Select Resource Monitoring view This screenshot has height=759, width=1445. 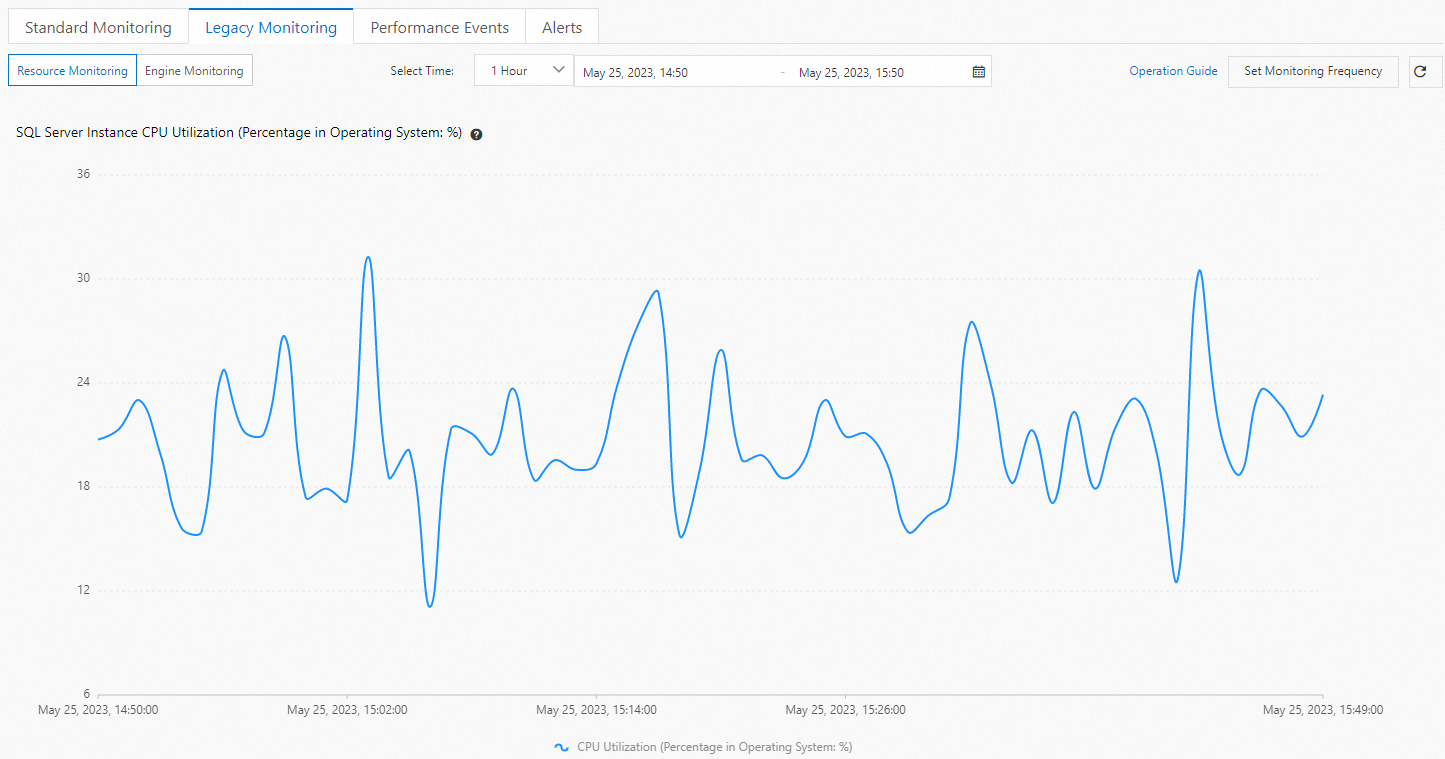pyautogui.click(x=72, y=71)
